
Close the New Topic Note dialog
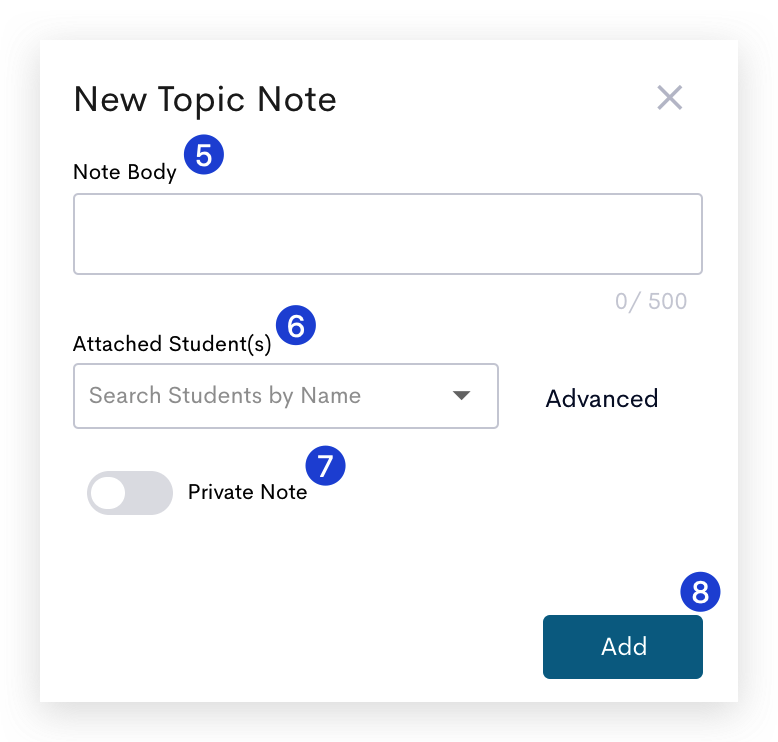pos(669,97)
